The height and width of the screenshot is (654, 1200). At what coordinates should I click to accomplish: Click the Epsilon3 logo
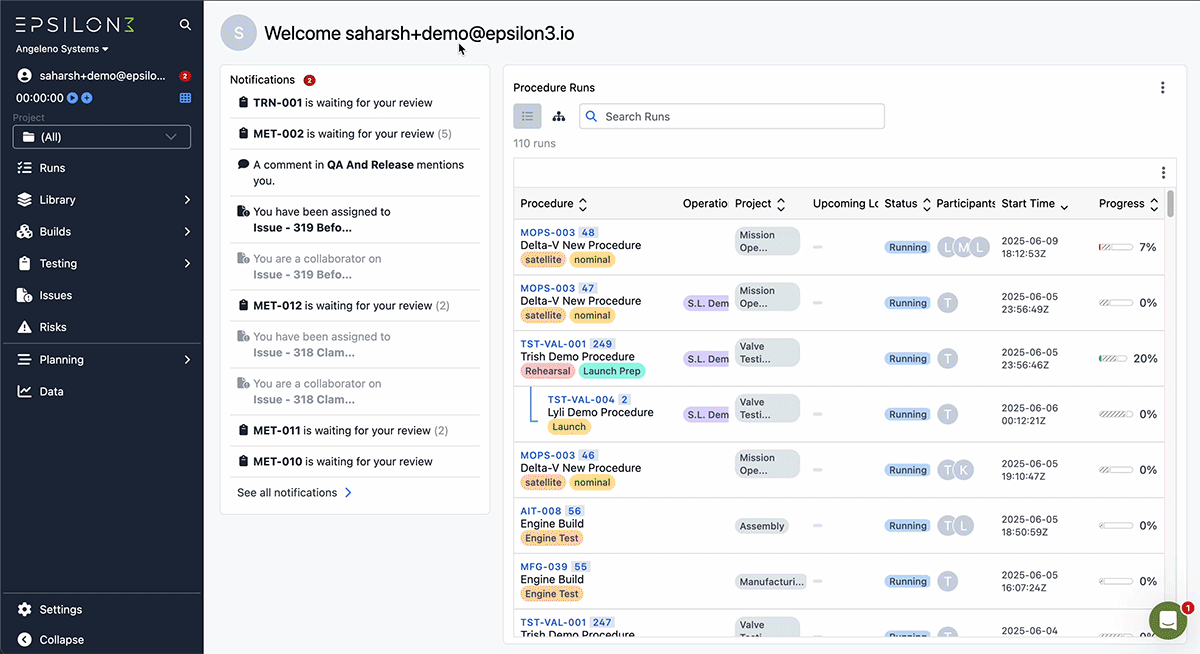pos(75,24)
